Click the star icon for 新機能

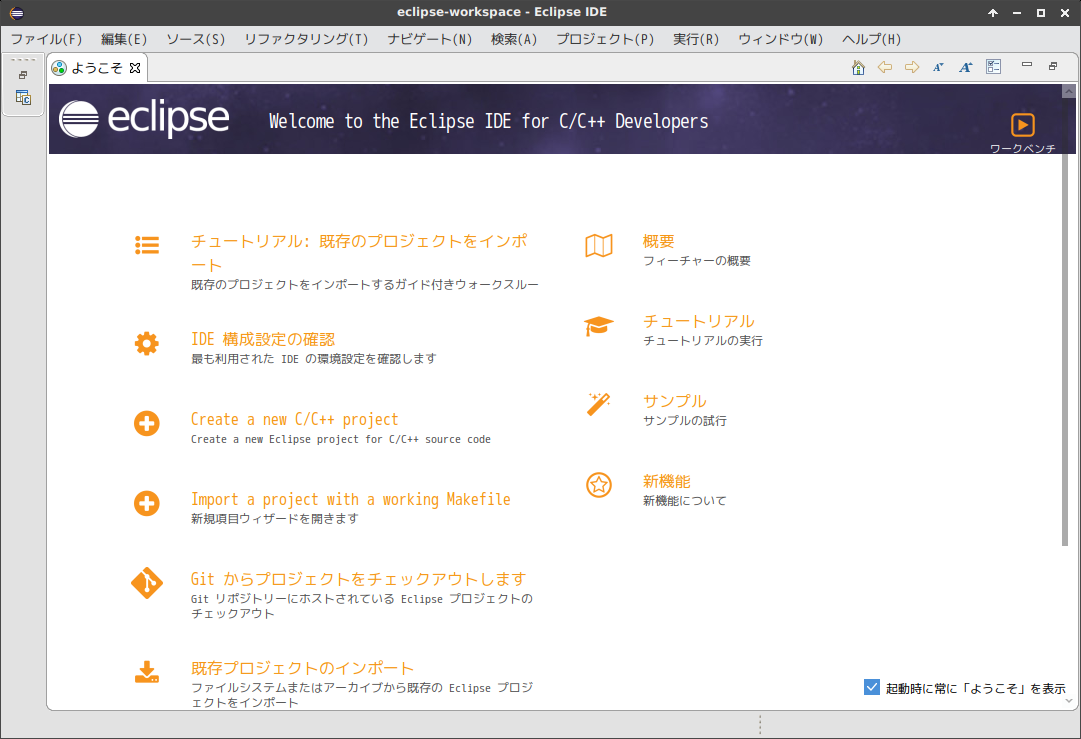click(599, 485)
